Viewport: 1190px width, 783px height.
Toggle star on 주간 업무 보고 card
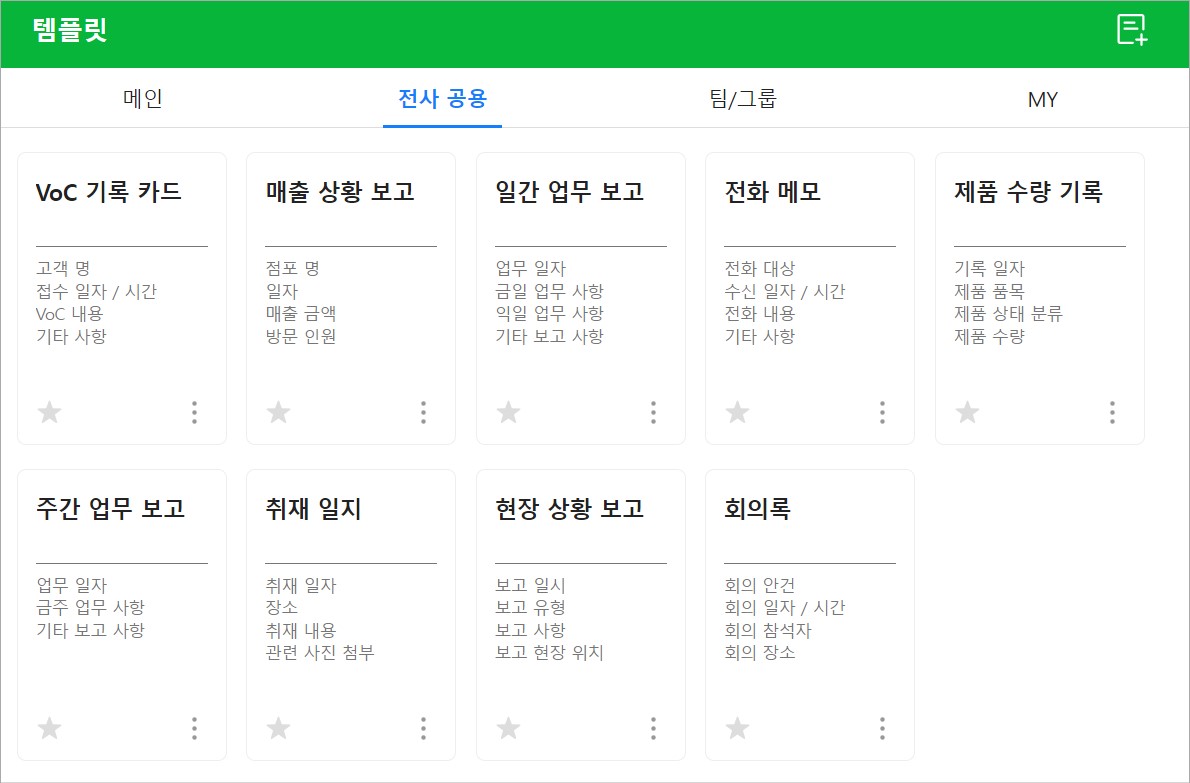click(49, 728)
